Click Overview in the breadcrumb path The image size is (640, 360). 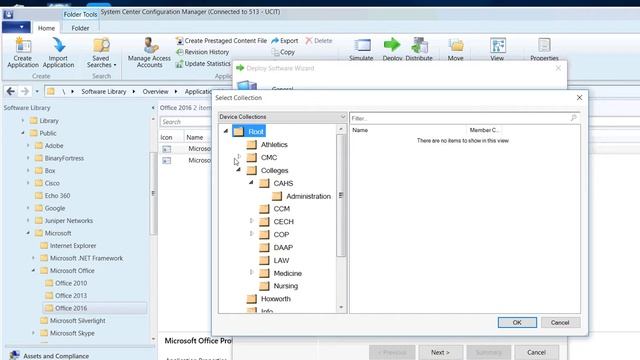point(155,91)
